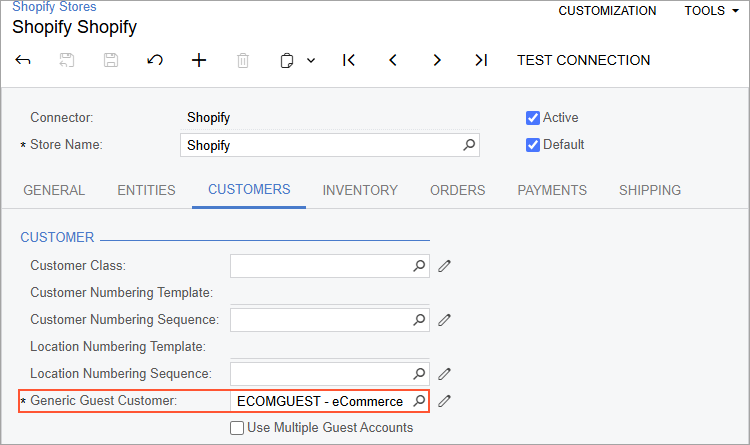Switch to the SHIPPING tab
Screen dimensions: 750x445
point(650,190)
